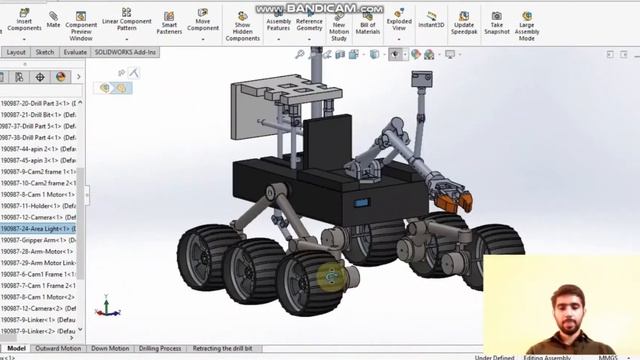Click Edit Appearance sphere icon

point(416,54)
